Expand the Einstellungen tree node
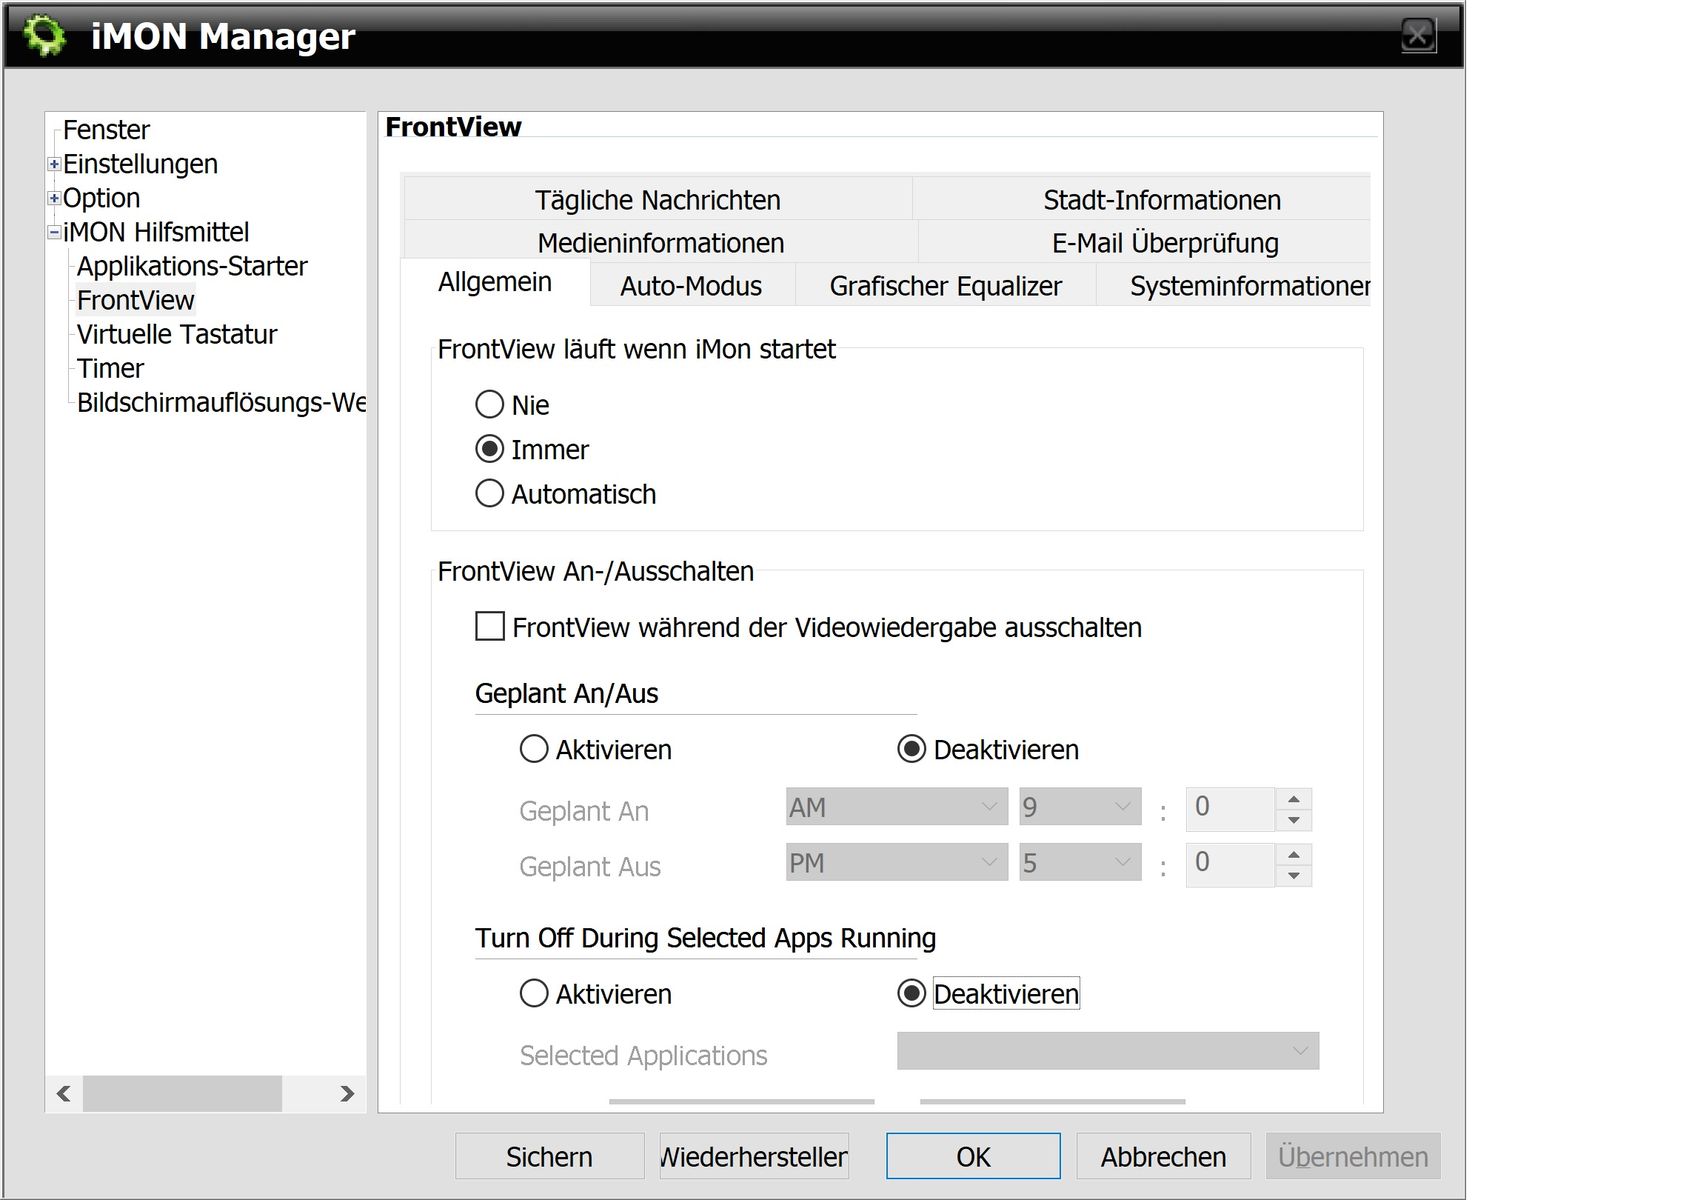Screen dimensions: 1706x1200 pyautogui.click(x=54, y=164)
